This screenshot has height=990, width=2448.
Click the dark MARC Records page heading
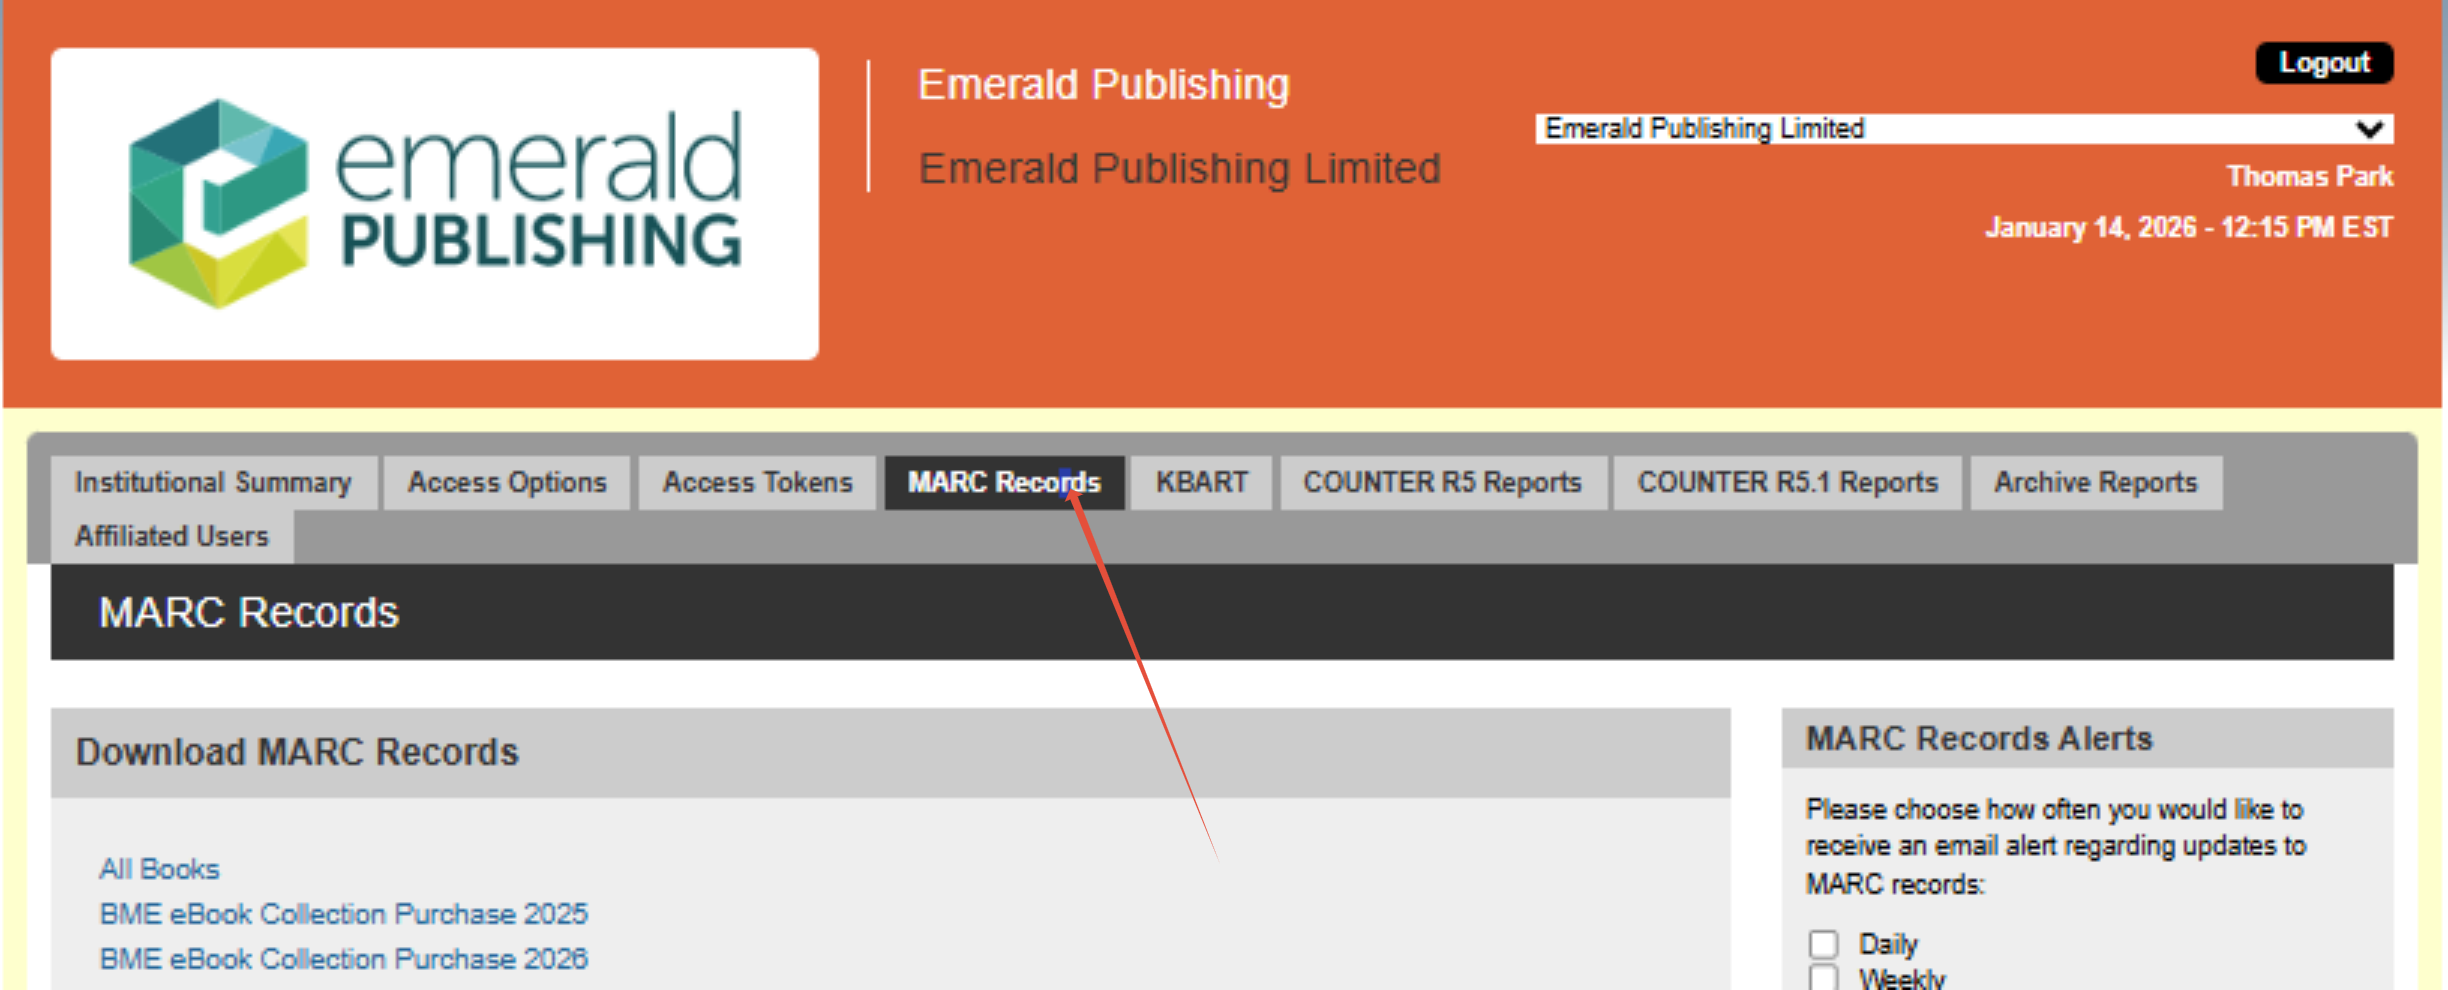coord(248,612)
